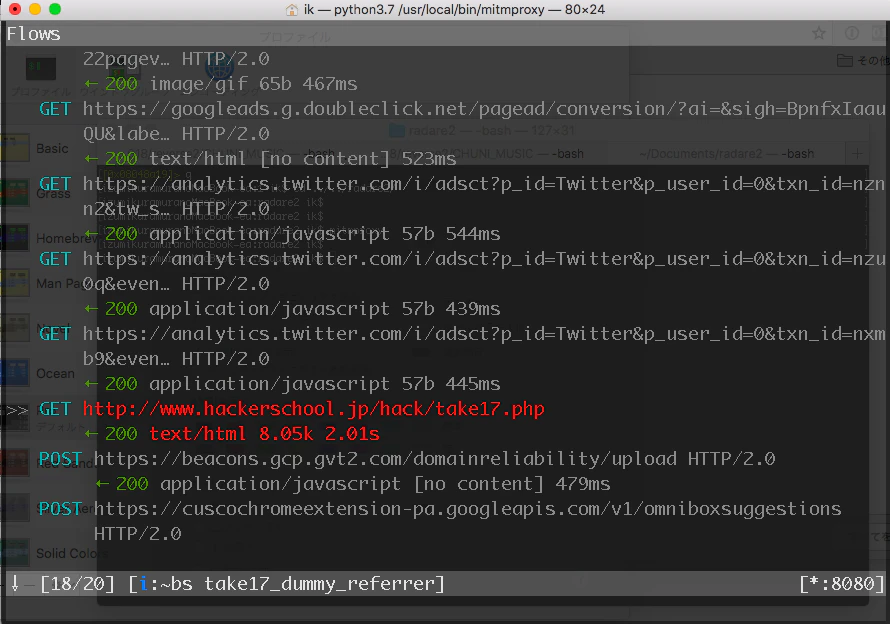Select the googleads.g.doubleclick.net GET flow
The width and height of the screenshot is (890, 624).
pos(462,121)
